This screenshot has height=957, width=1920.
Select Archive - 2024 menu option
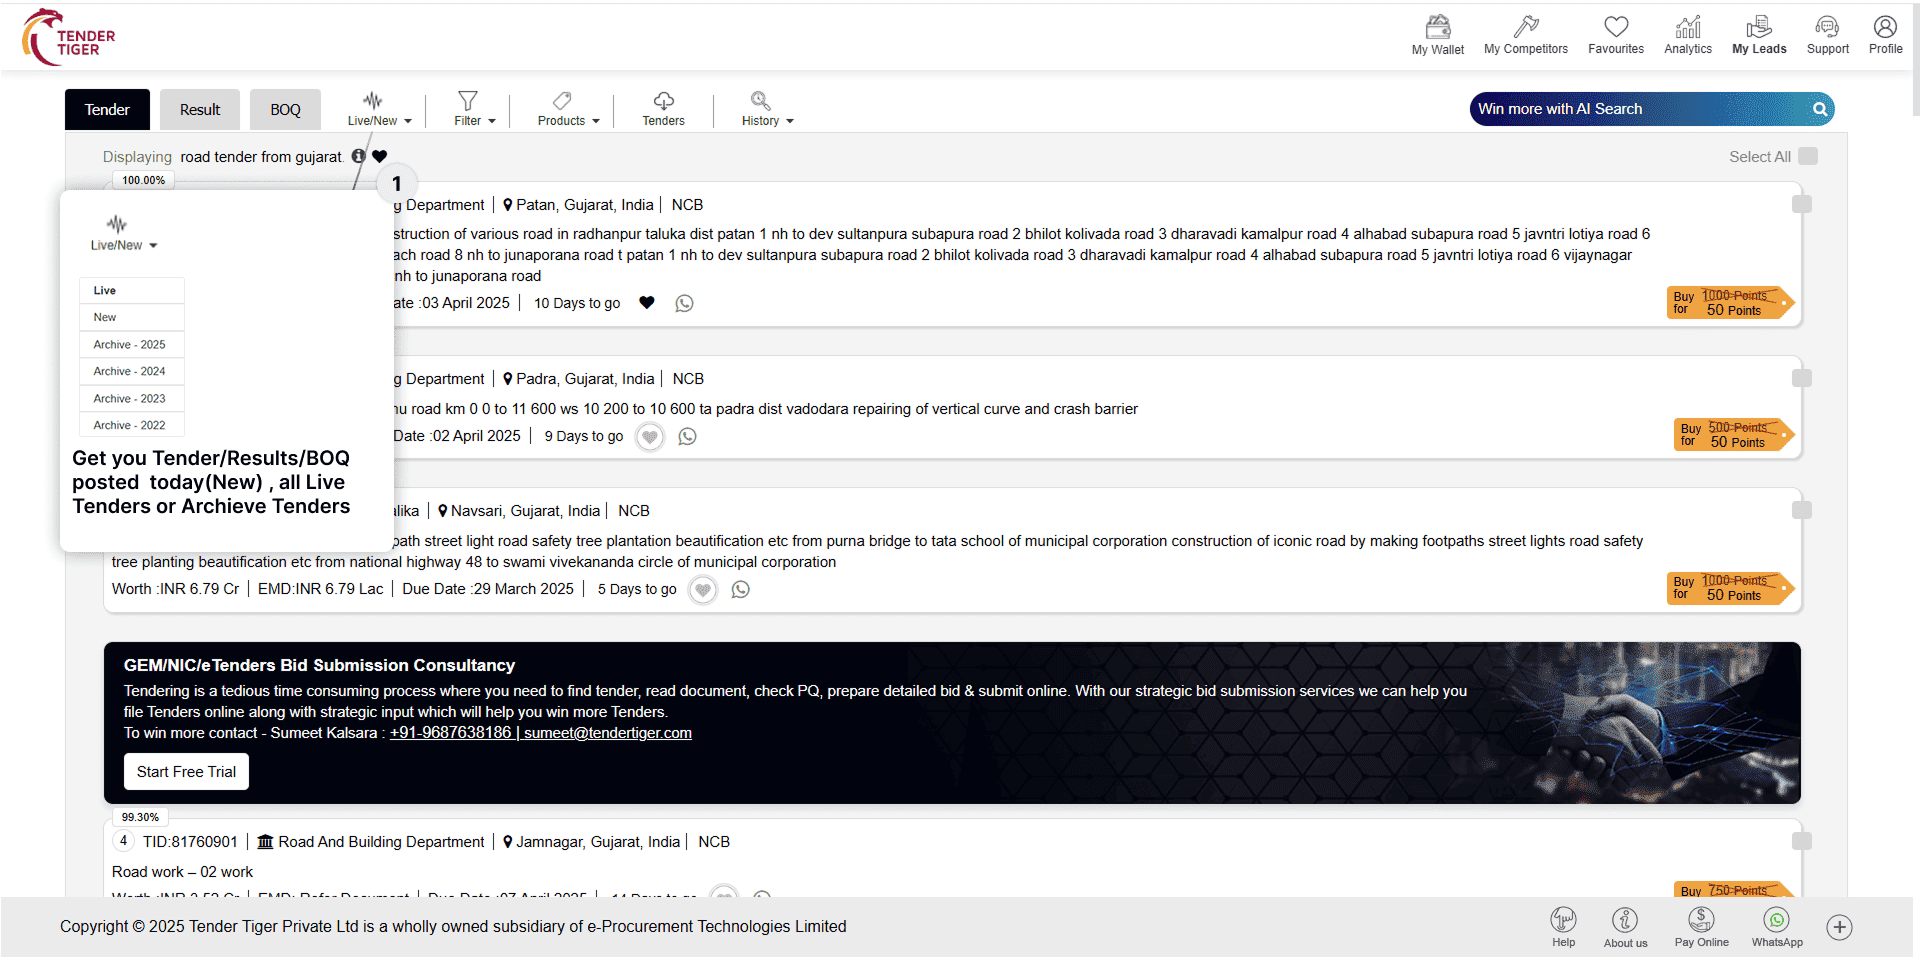click(130, 371)
